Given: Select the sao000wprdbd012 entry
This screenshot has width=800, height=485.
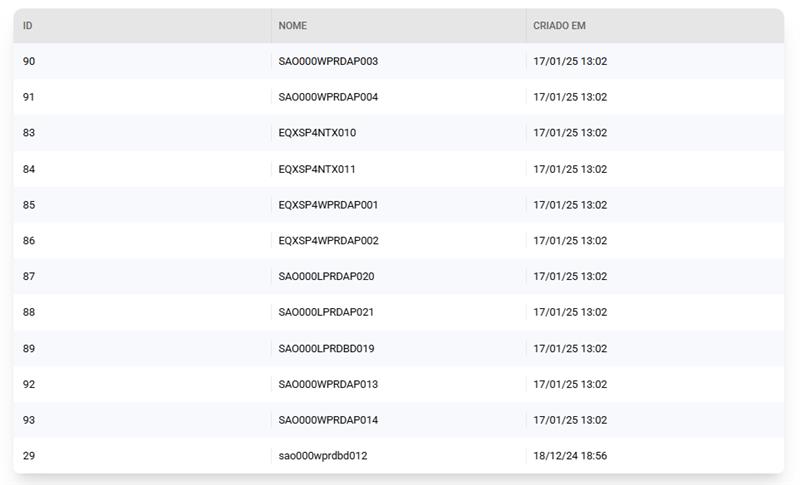Looking at the screenshot, I should tap(323, 456).
